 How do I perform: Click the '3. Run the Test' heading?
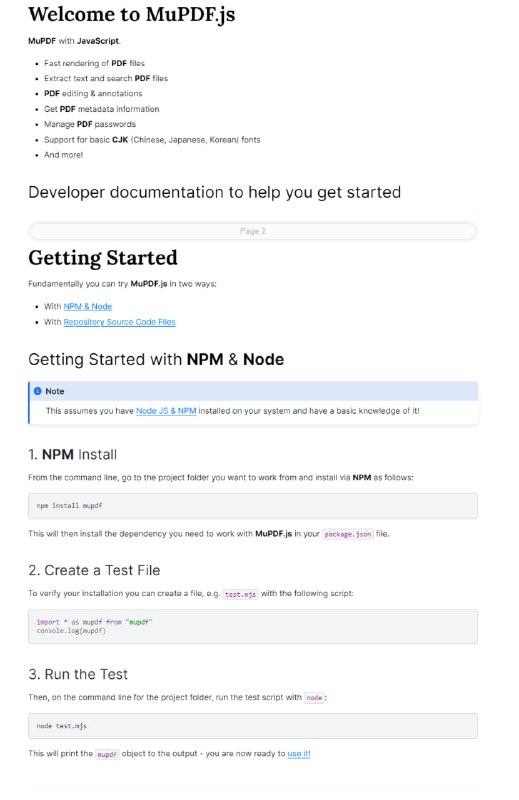(x=78, y=674)
